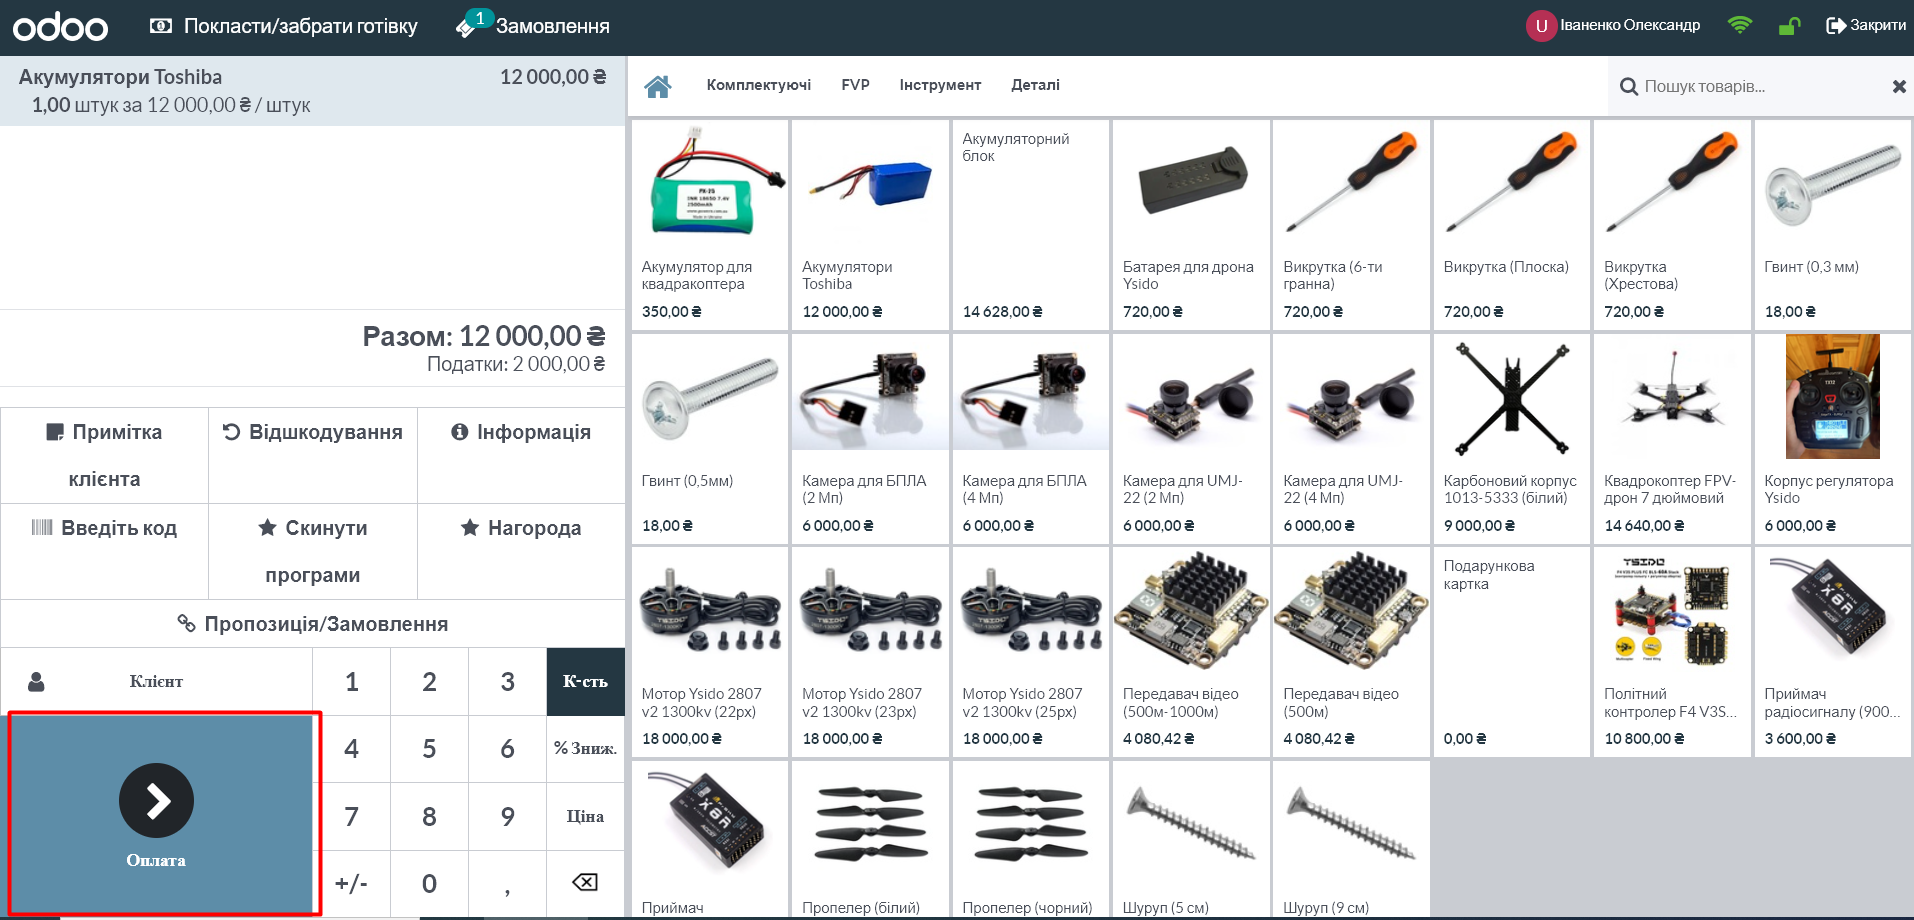Open the Інструмент category

pyautogui.click(x=939, y=86)
